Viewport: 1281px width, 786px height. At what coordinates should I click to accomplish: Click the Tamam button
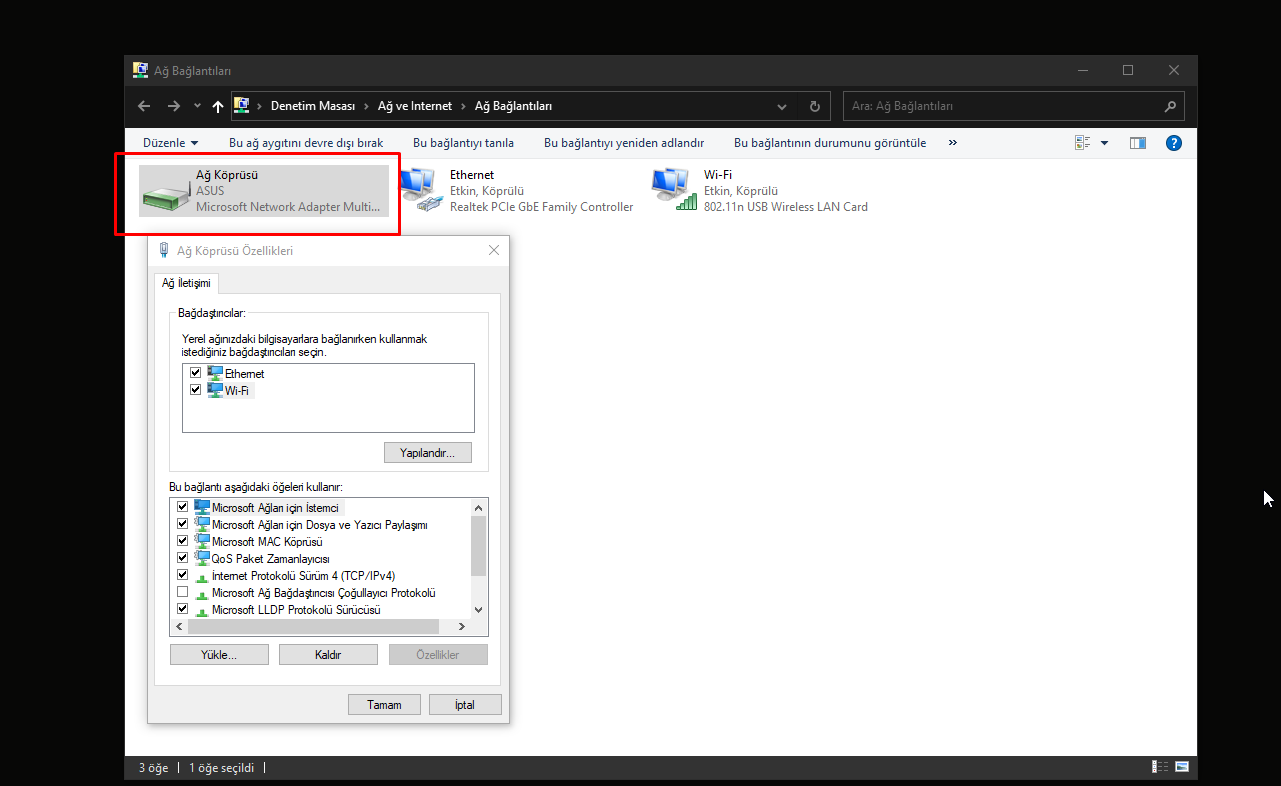[x=384, y=705]
